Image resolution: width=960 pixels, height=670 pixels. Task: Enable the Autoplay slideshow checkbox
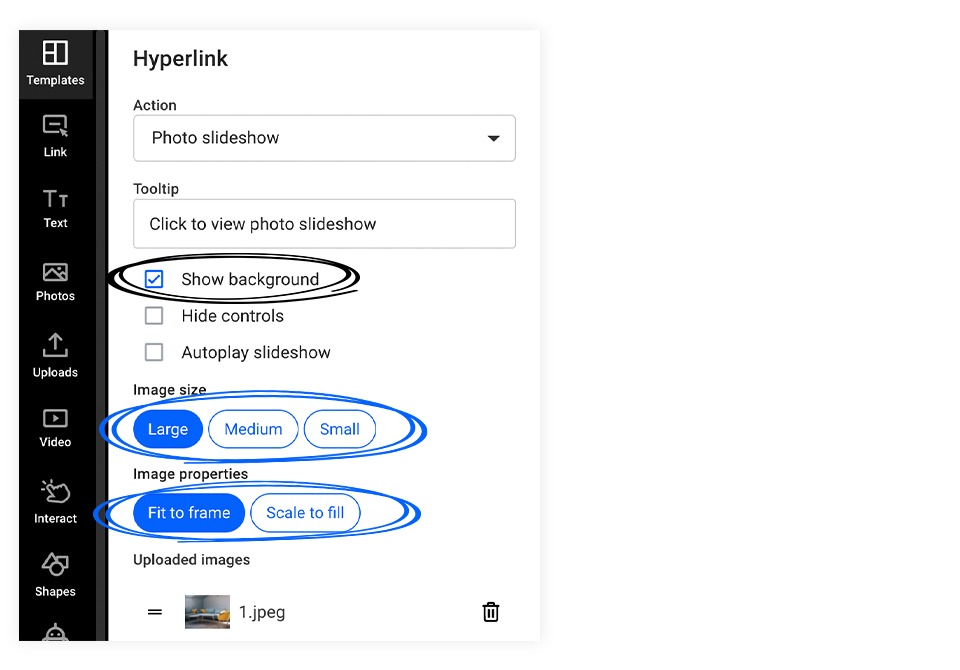(154, 352)
